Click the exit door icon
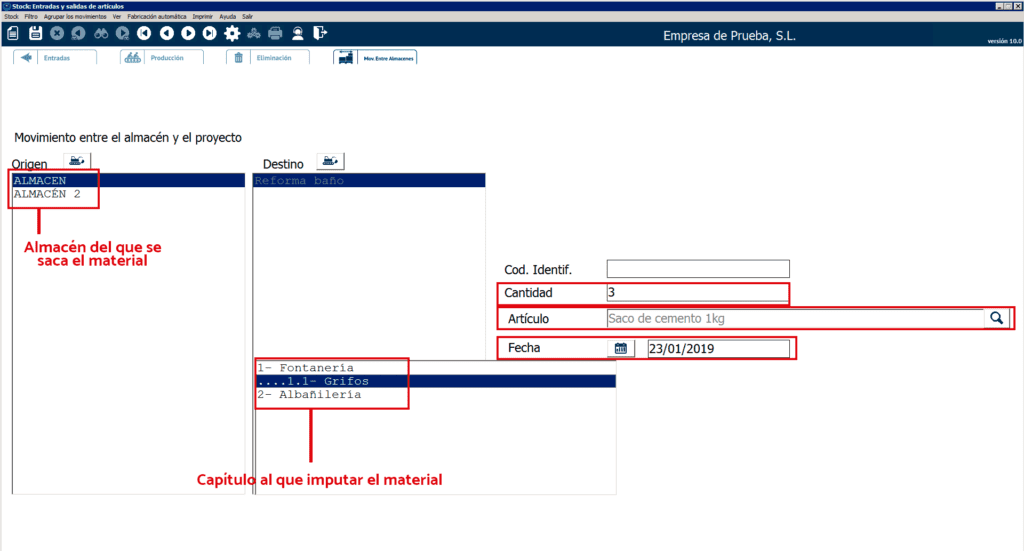Image resolution: width=1024 pixels, height=551 pixels. click(x=319, y=33)
